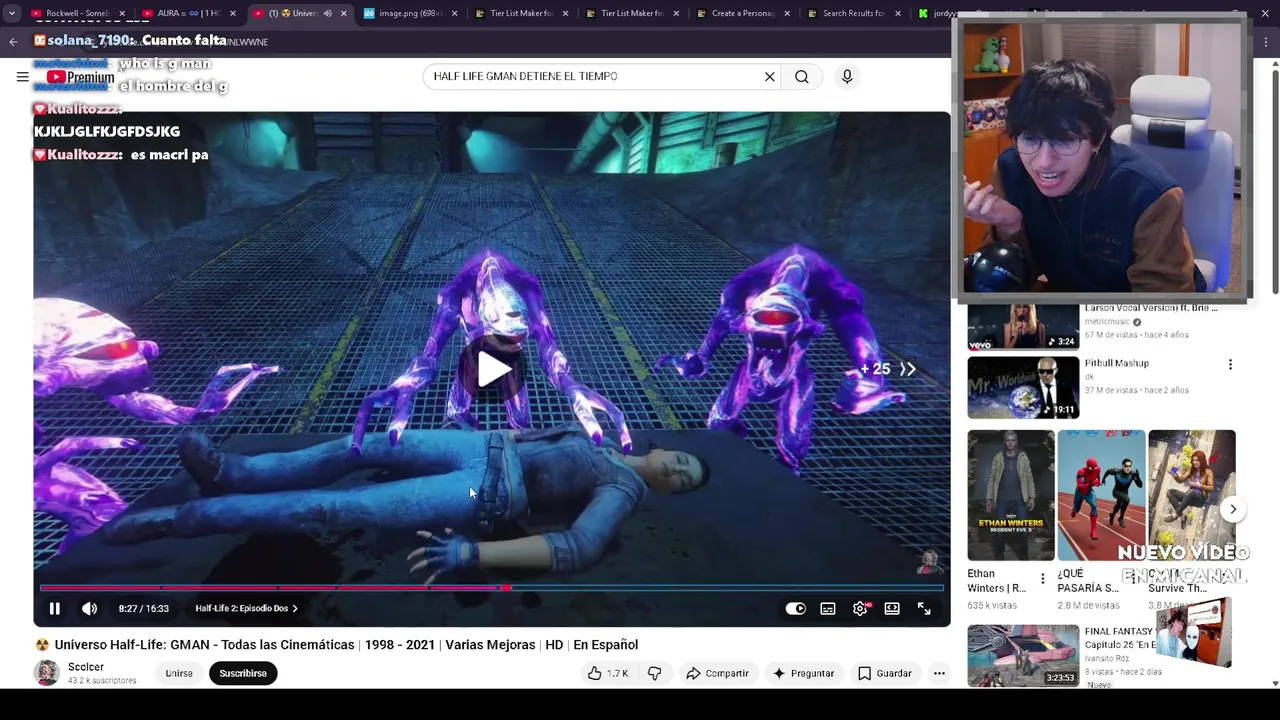Click the magnifier search button
The height and width of the screenshot is (720, 1280).
[x=802, y=77]
